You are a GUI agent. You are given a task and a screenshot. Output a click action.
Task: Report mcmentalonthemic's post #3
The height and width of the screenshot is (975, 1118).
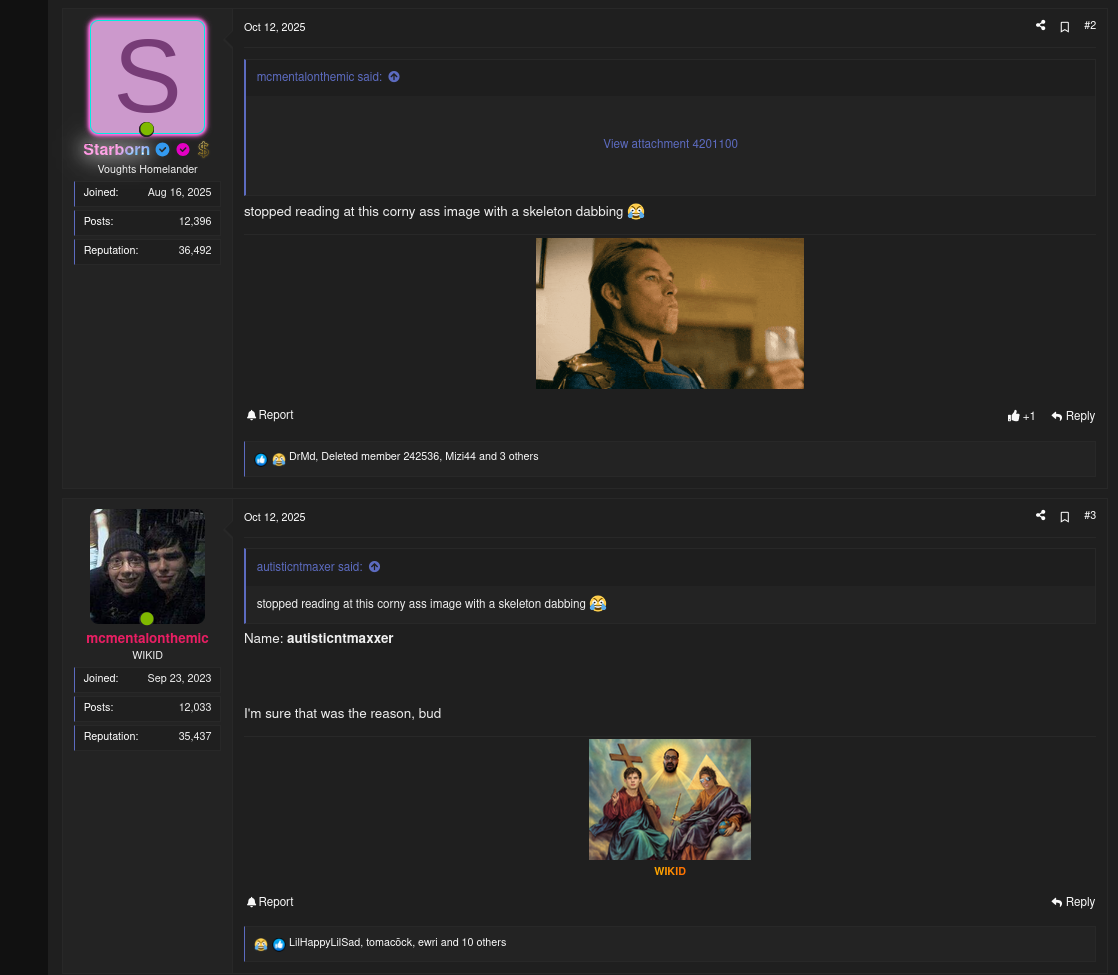click(270, 902)
